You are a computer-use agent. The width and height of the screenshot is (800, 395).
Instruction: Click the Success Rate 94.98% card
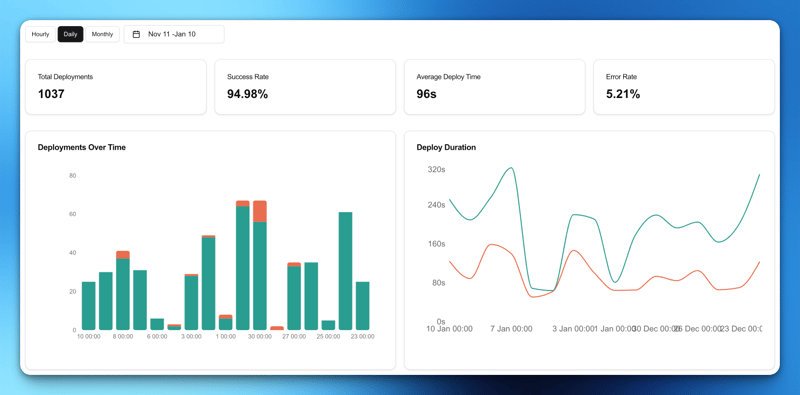(305, 87)
